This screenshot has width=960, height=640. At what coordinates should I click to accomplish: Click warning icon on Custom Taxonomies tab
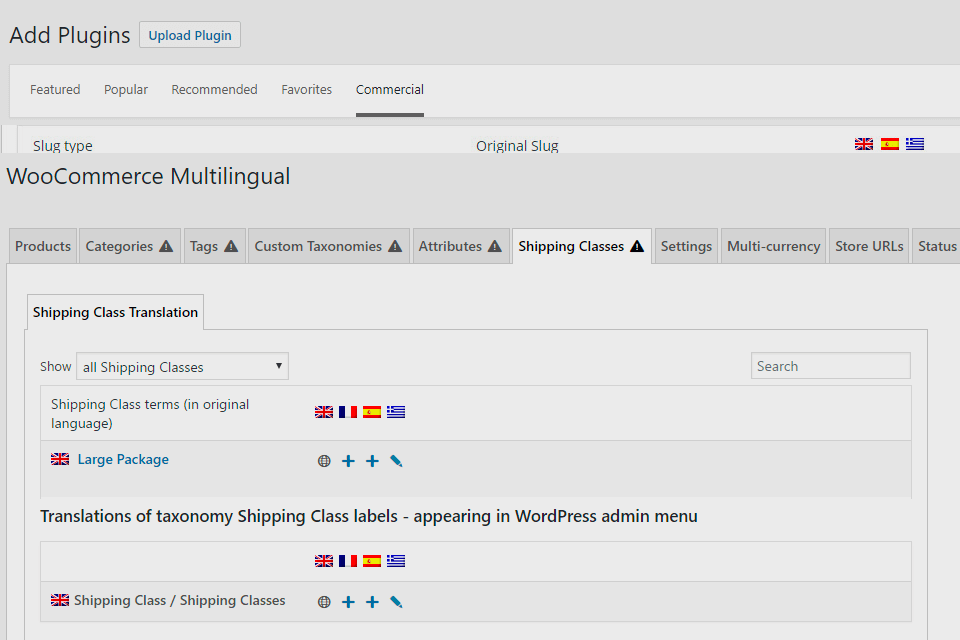[x=396, y=246]
